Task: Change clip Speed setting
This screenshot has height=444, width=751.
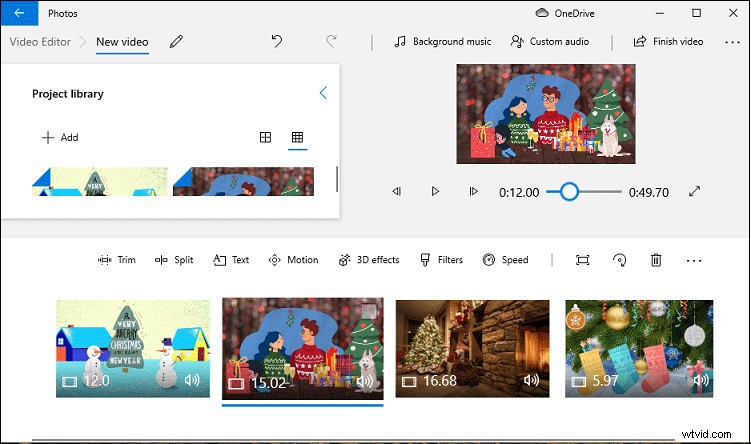Action: pyautogui.click(x=505, y=260)
